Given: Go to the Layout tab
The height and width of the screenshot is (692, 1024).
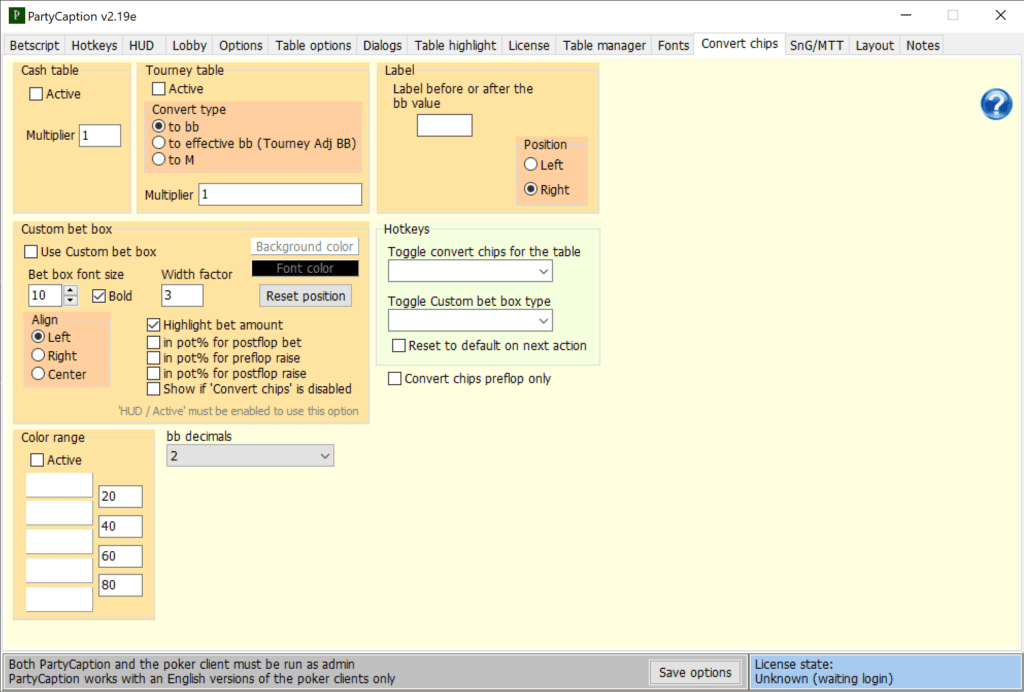Looking at the screenshot, I should (x=874, y=45).
